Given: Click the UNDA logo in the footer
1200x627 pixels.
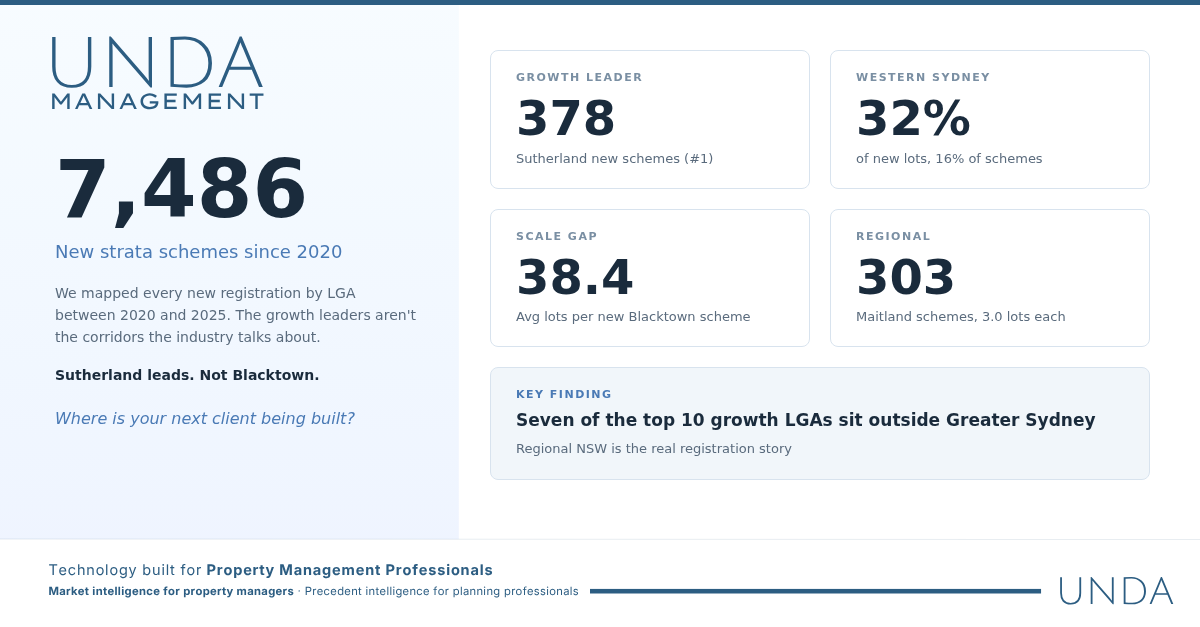Looking at the screenshot, I should [x=1115, y=591].
